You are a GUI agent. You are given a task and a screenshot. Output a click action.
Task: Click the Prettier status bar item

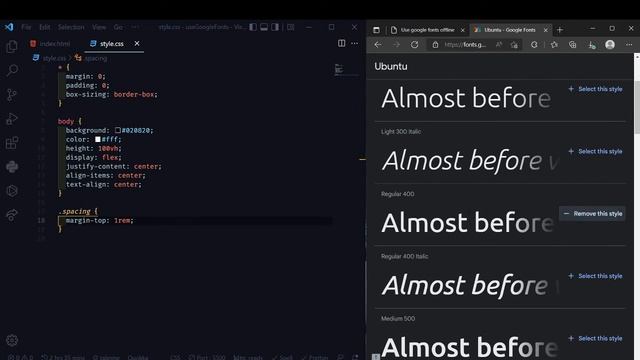click(315, 357)
